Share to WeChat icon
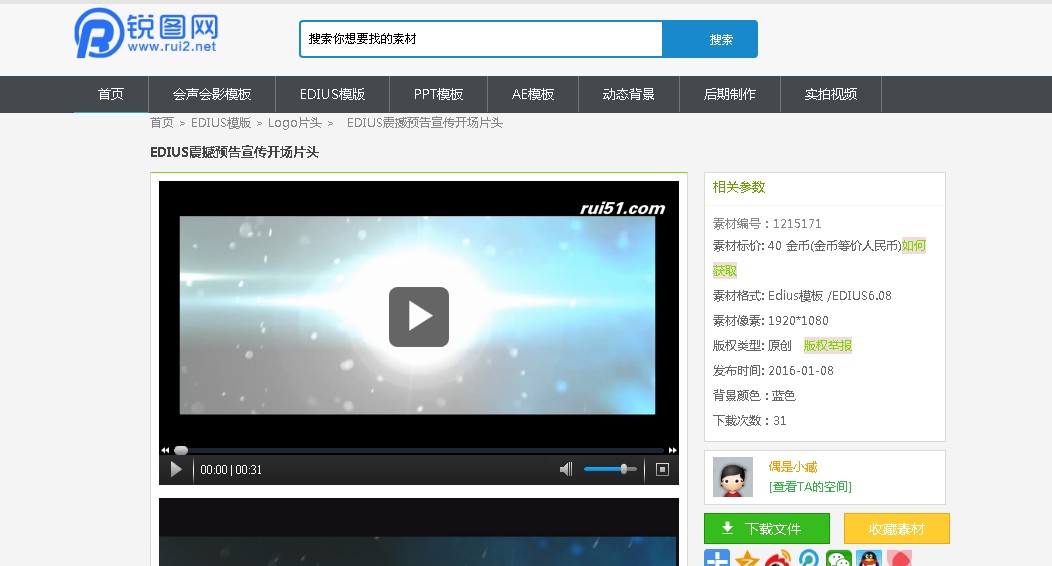The height and width of the screenshot is (566, 1052). [x=839, y=558]
